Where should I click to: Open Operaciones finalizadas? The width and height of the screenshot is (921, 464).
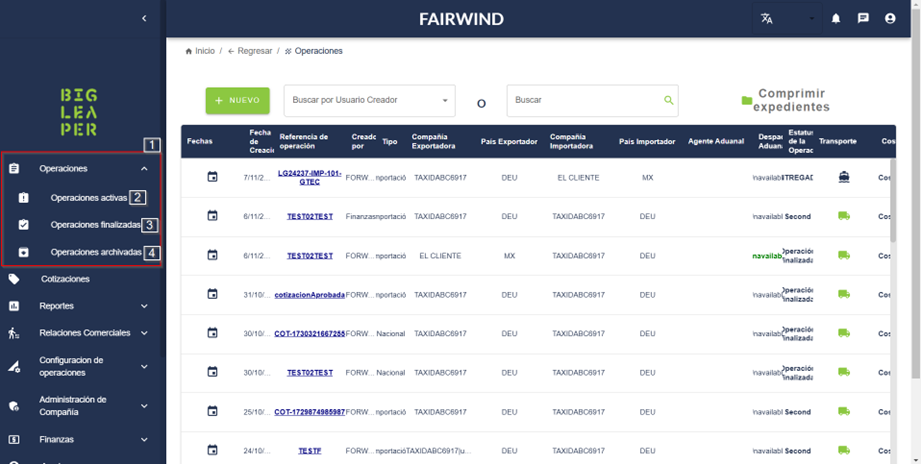pos(95,225)
